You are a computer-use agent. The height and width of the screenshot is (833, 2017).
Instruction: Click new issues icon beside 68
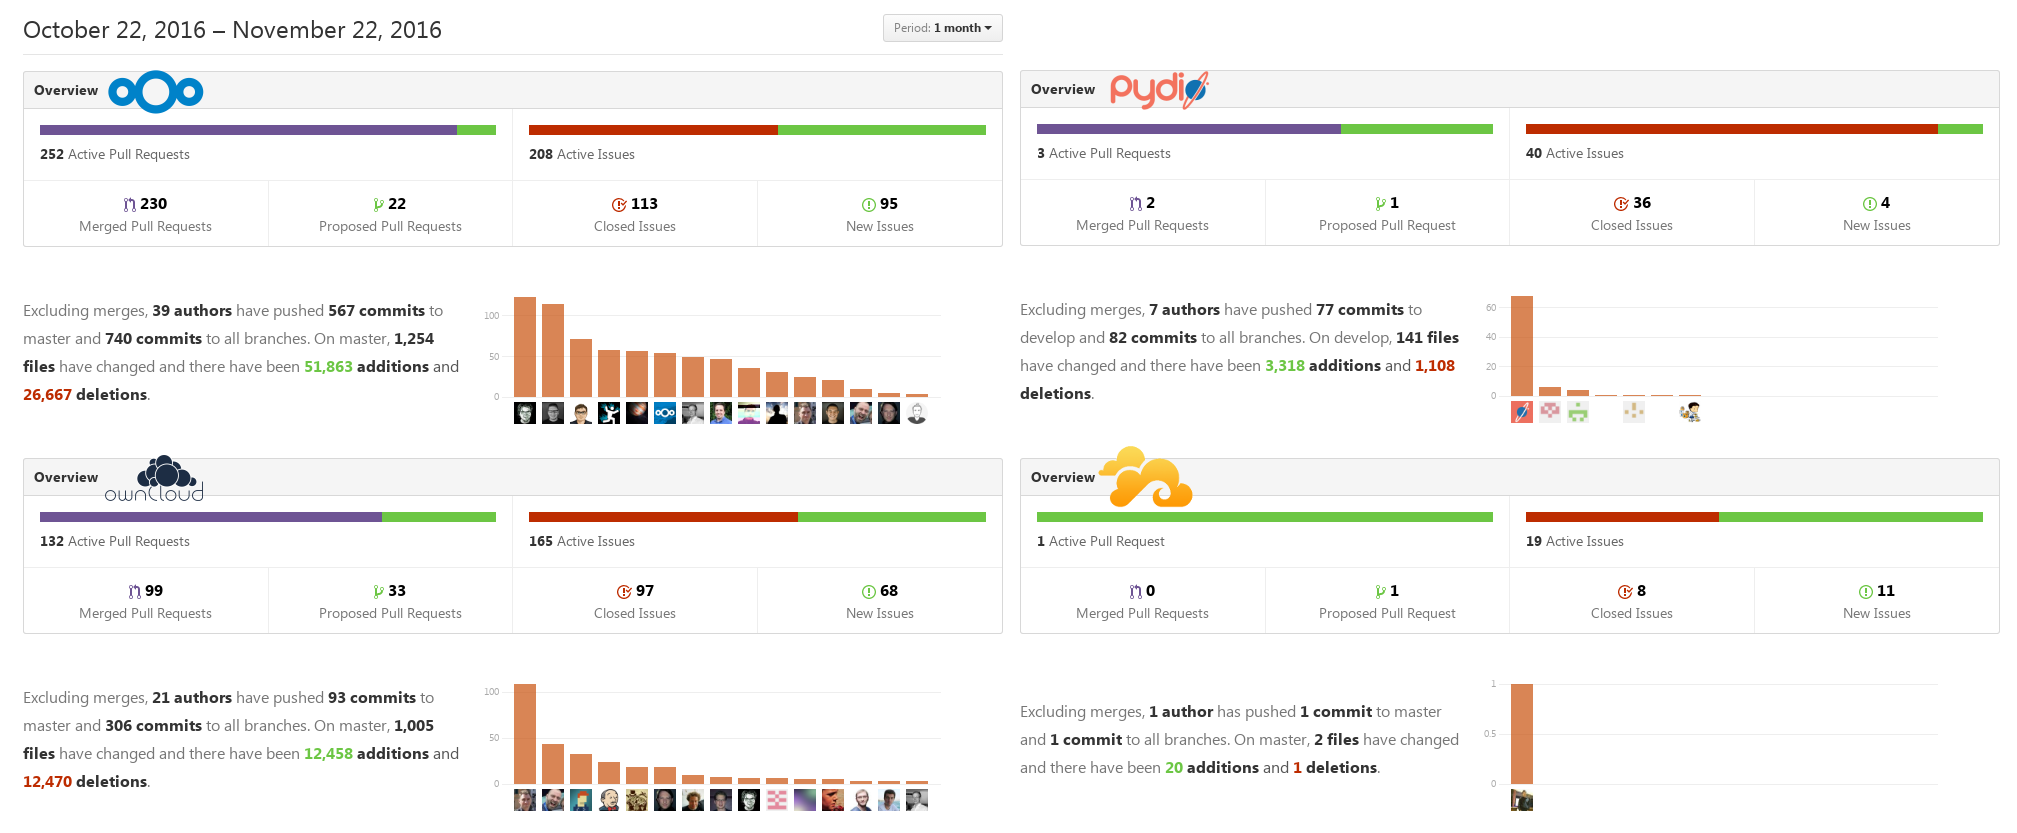click(868, 591)
